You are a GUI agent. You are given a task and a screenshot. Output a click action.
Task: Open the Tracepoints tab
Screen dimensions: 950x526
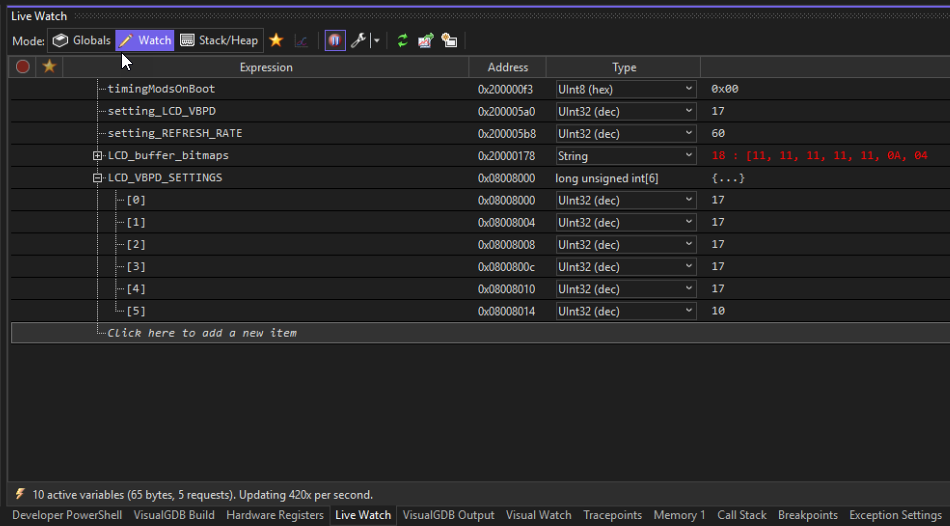click(x=612, y=515)
